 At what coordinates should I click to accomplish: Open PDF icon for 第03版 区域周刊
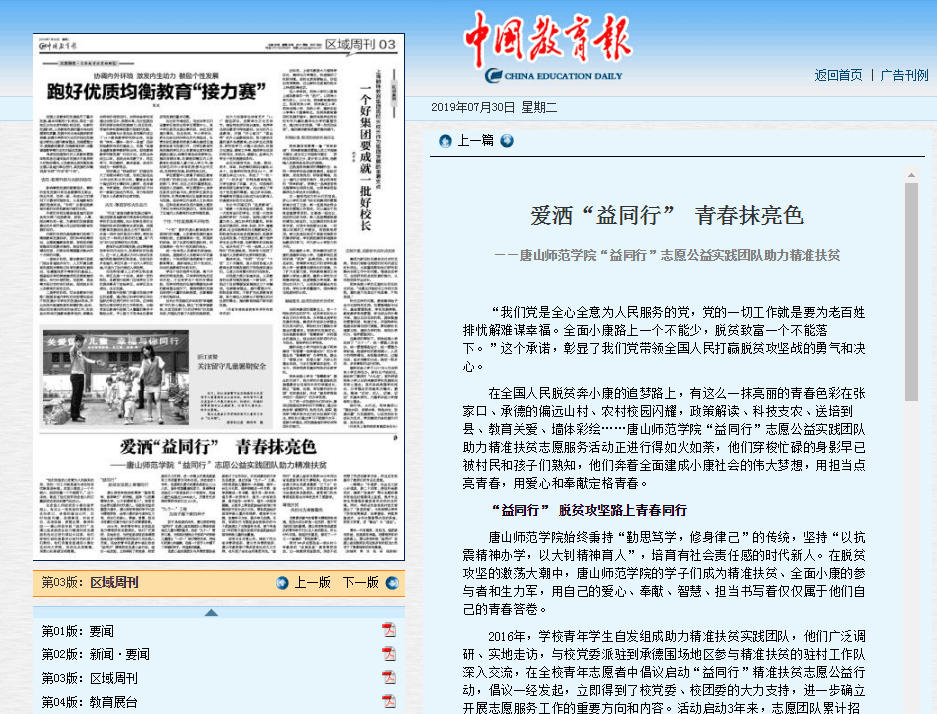pos(388,678)
